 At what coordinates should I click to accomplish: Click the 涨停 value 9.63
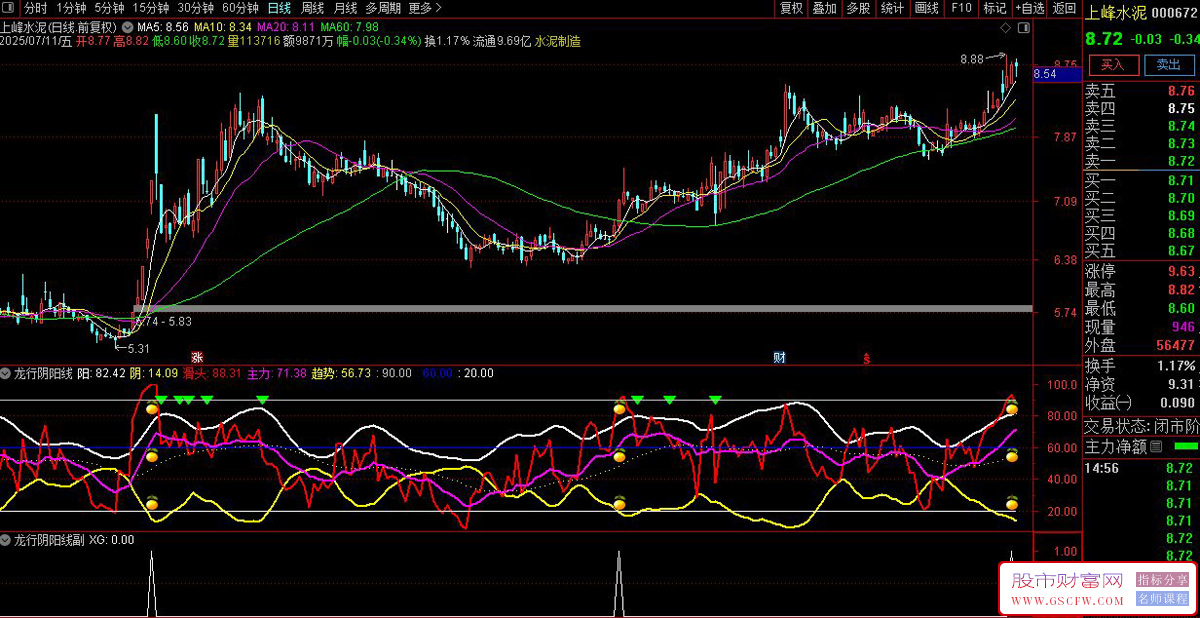coord(1180,271)
